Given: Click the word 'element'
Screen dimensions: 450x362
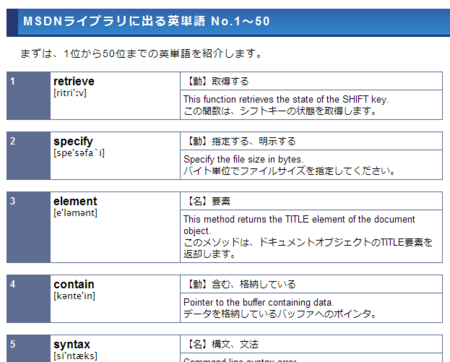Looking at the screenshot, I should [x=75, y=201].
